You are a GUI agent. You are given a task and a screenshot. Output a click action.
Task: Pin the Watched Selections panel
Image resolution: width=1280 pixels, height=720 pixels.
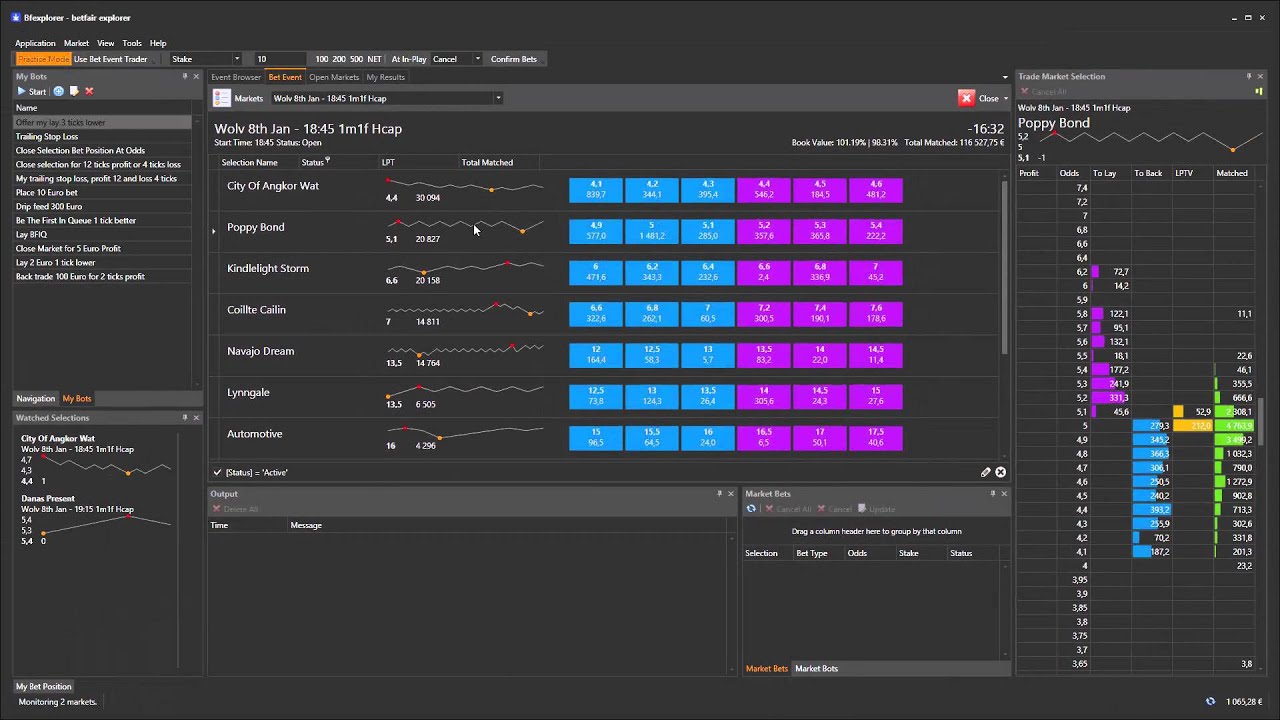pyautogui.click(x=185, y=418)
